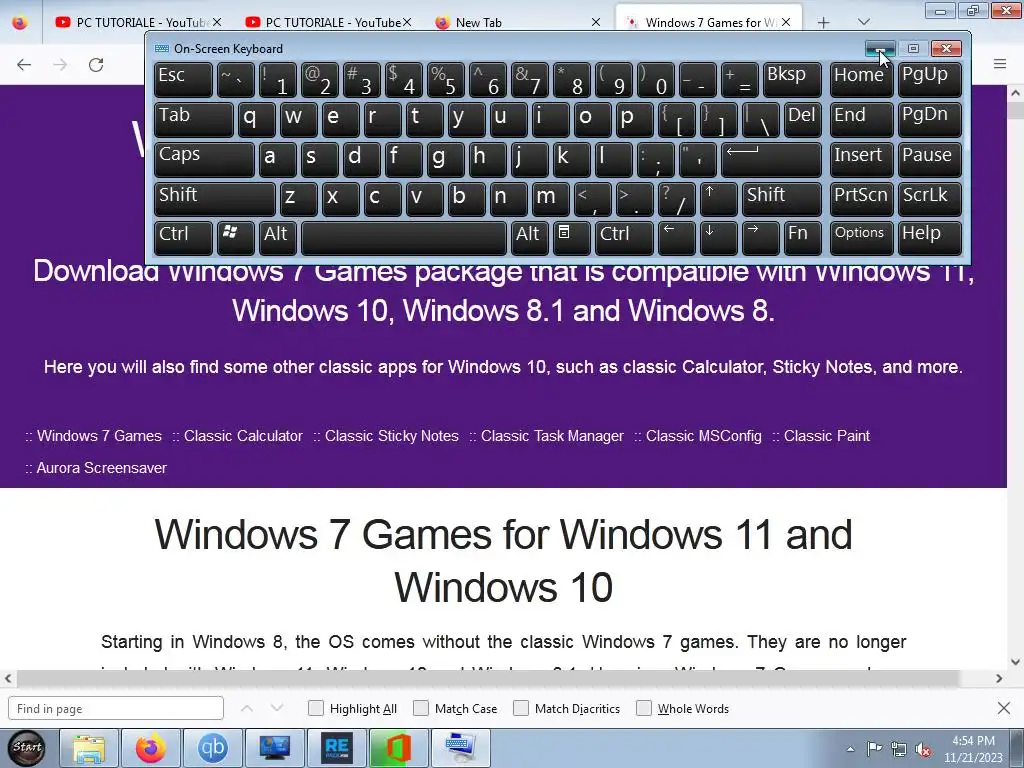Open the Classic Task Manager link
The width and height of the screenshot is (1024, 768).
point(552,436)
